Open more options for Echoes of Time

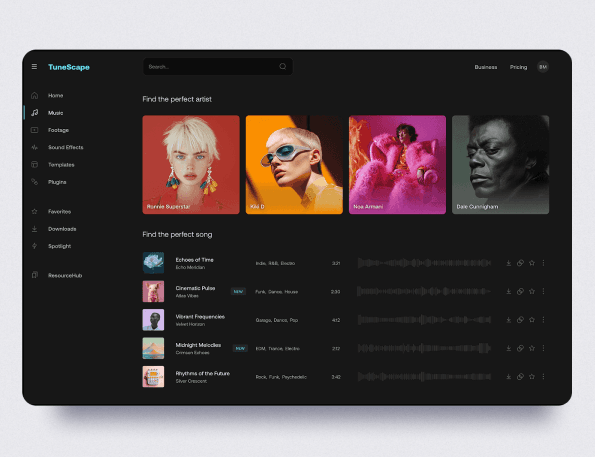[x=543, y=263]
